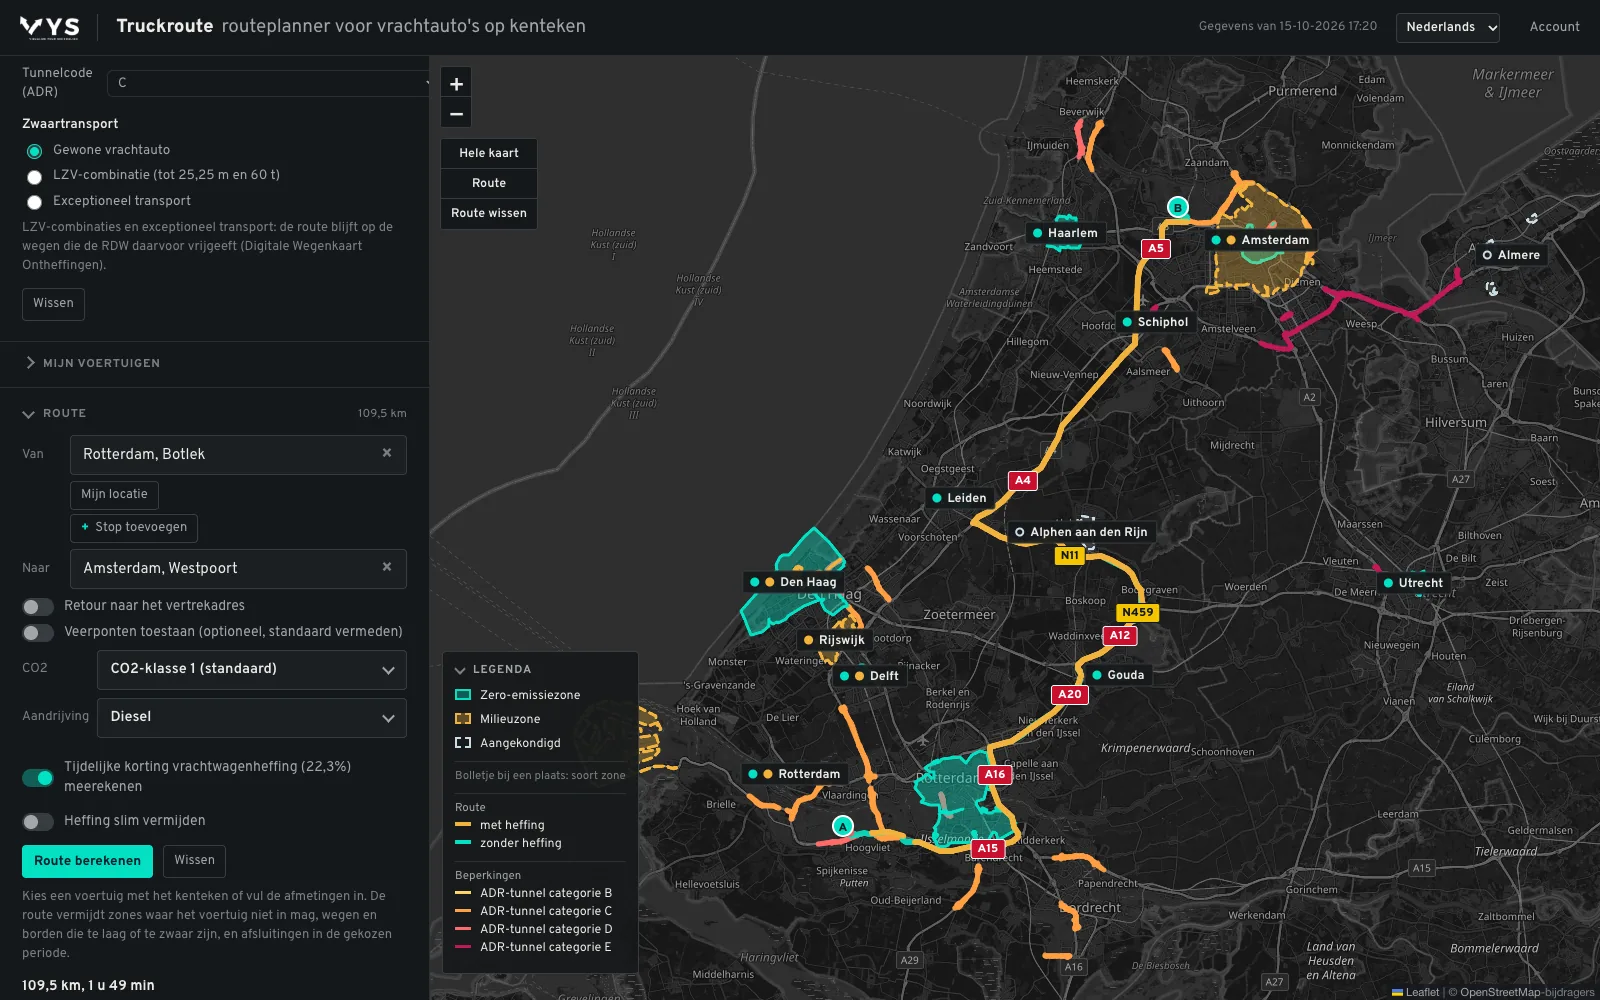Click route start marker A on map
The width and height of the screenshot is (1600, 1000).
[843, 826]
